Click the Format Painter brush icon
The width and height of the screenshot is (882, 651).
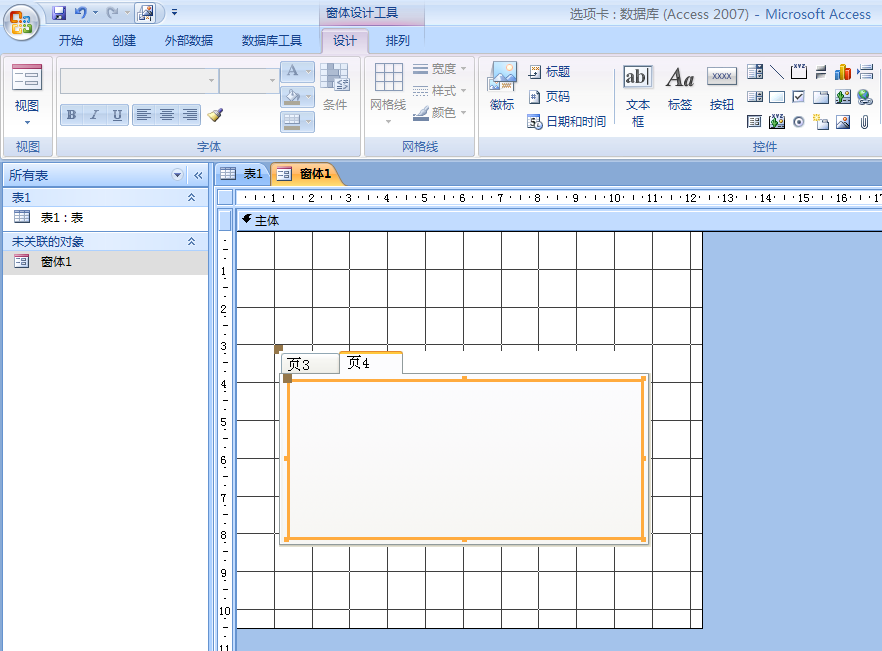(x=215, y=115)
